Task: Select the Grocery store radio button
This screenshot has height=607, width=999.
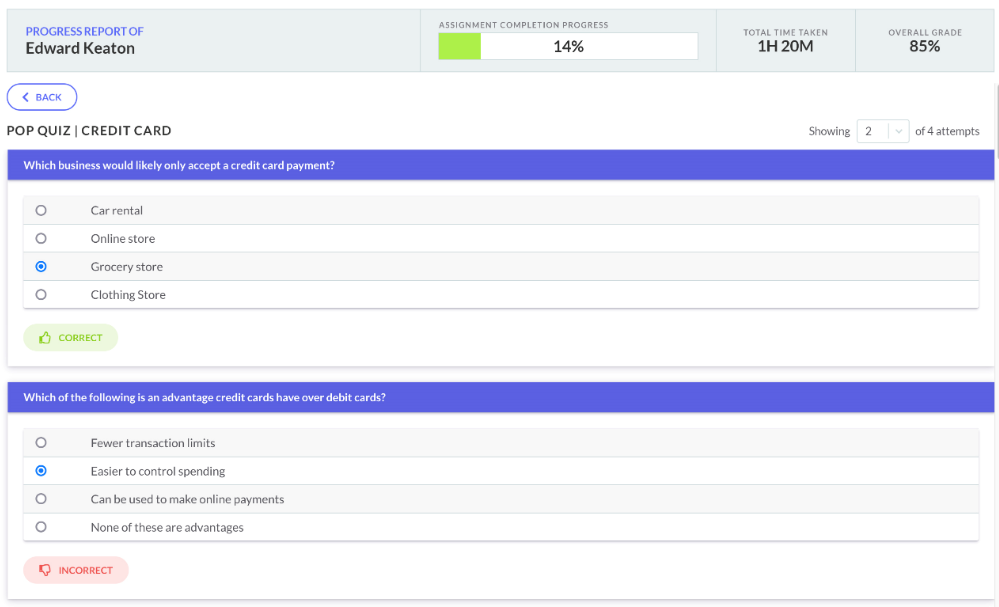Action: coord(41,266)
